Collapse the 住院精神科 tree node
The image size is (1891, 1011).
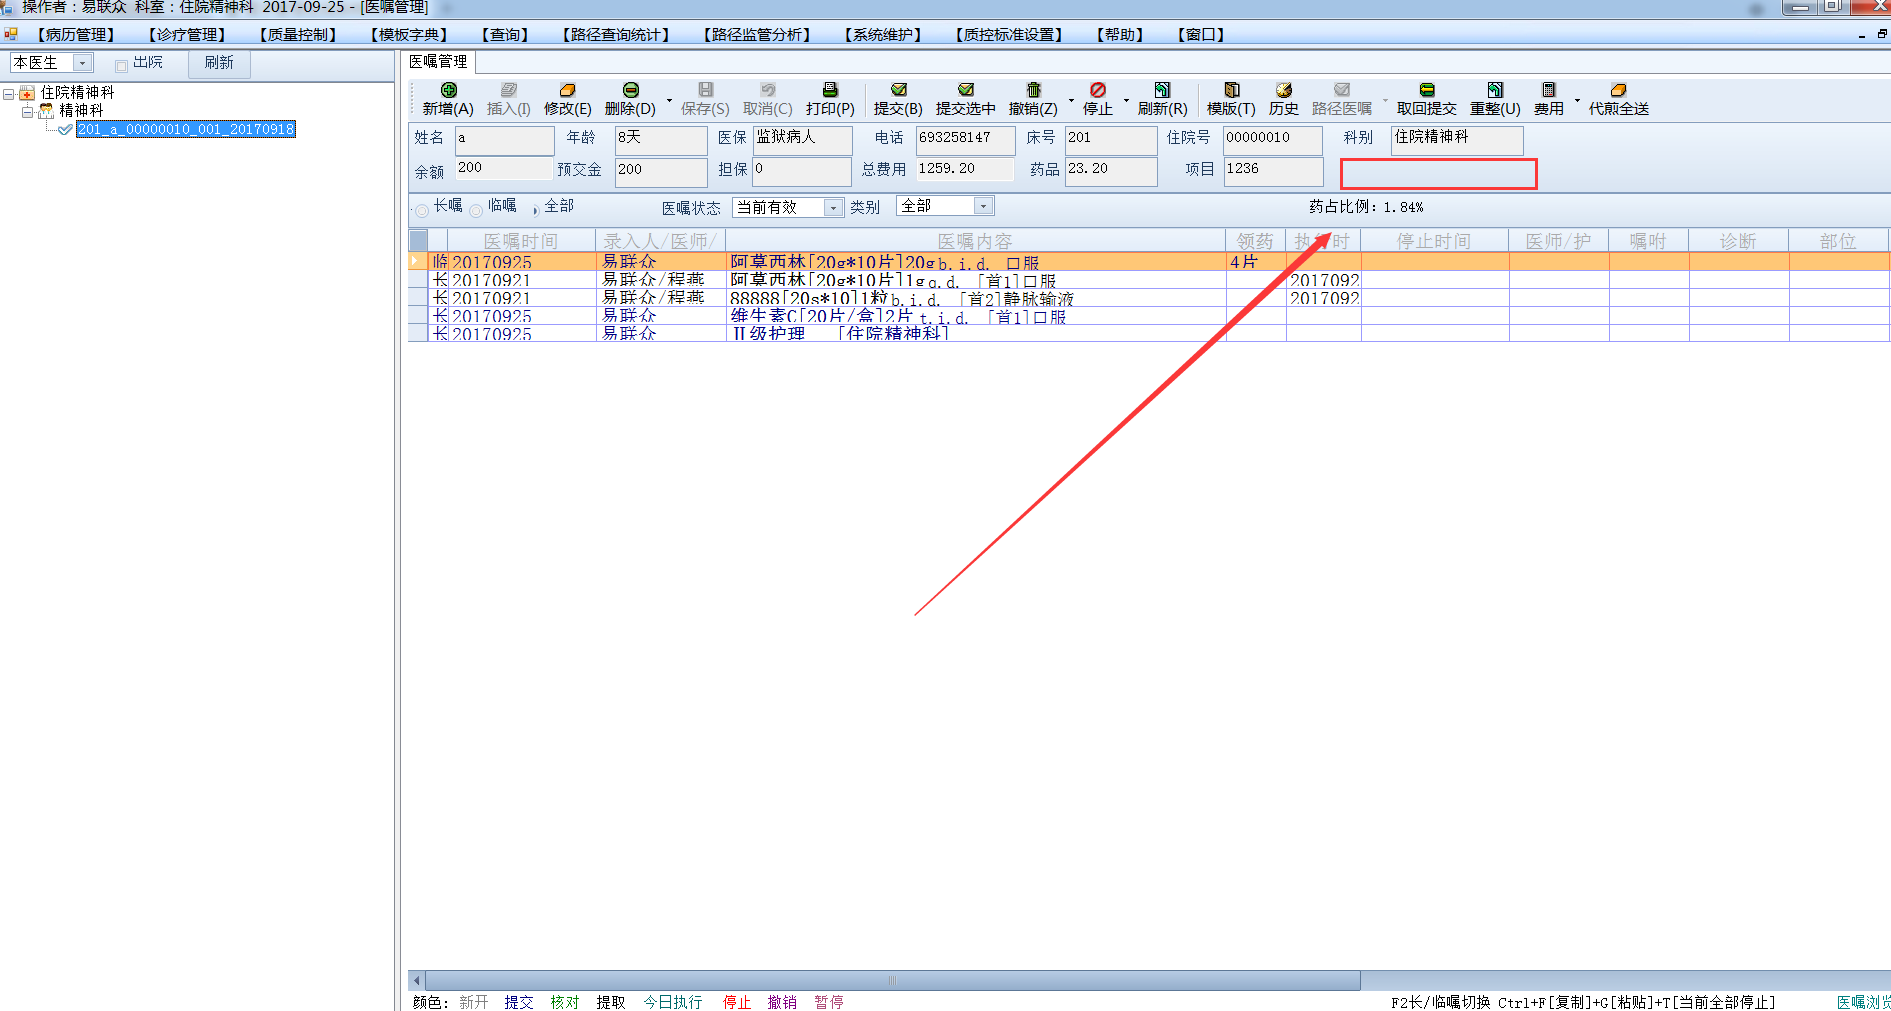[9, 94]
